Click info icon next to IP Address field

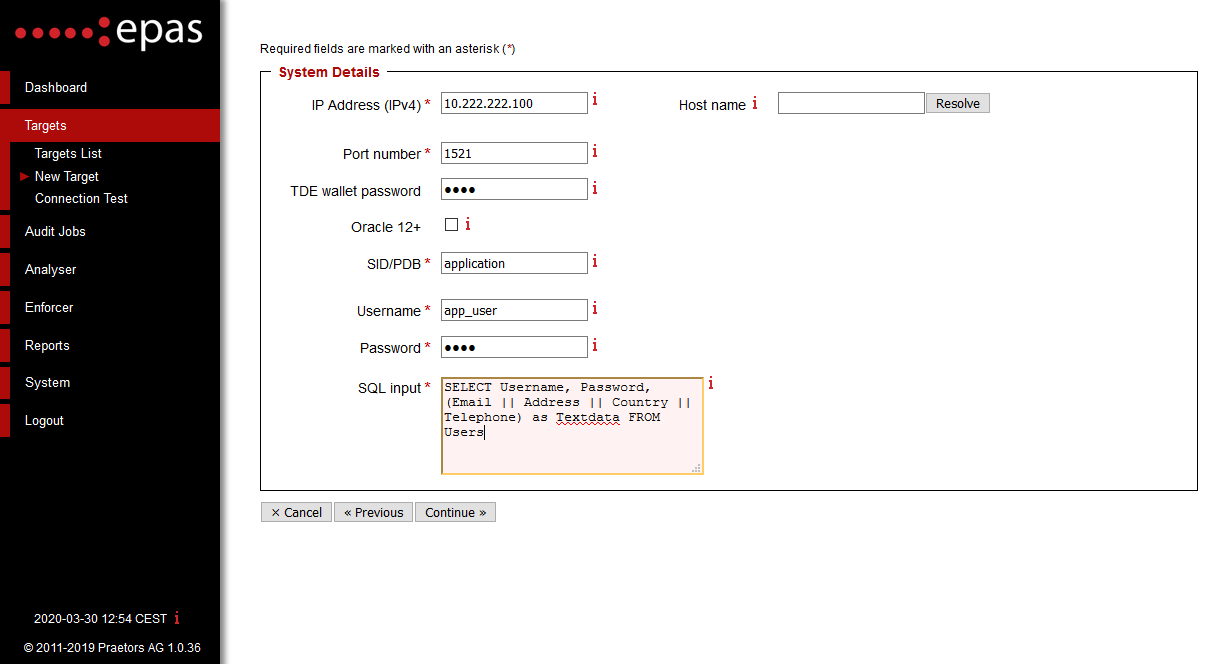595,100
